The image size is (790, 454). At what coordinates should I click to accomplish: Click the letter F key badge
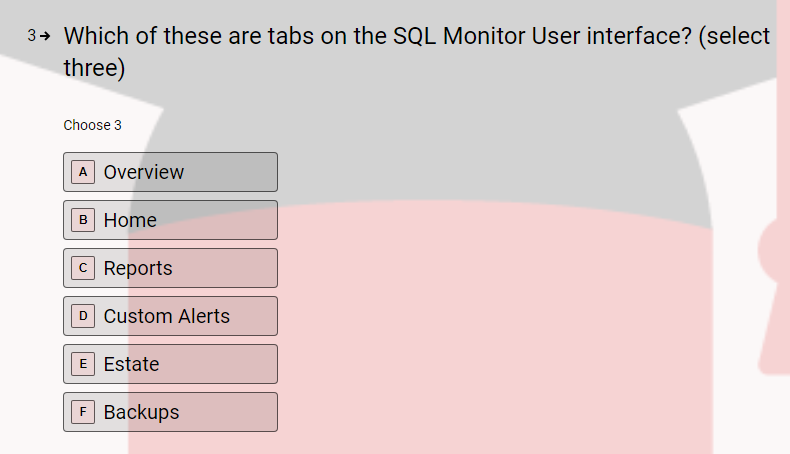tap(83, 412)
